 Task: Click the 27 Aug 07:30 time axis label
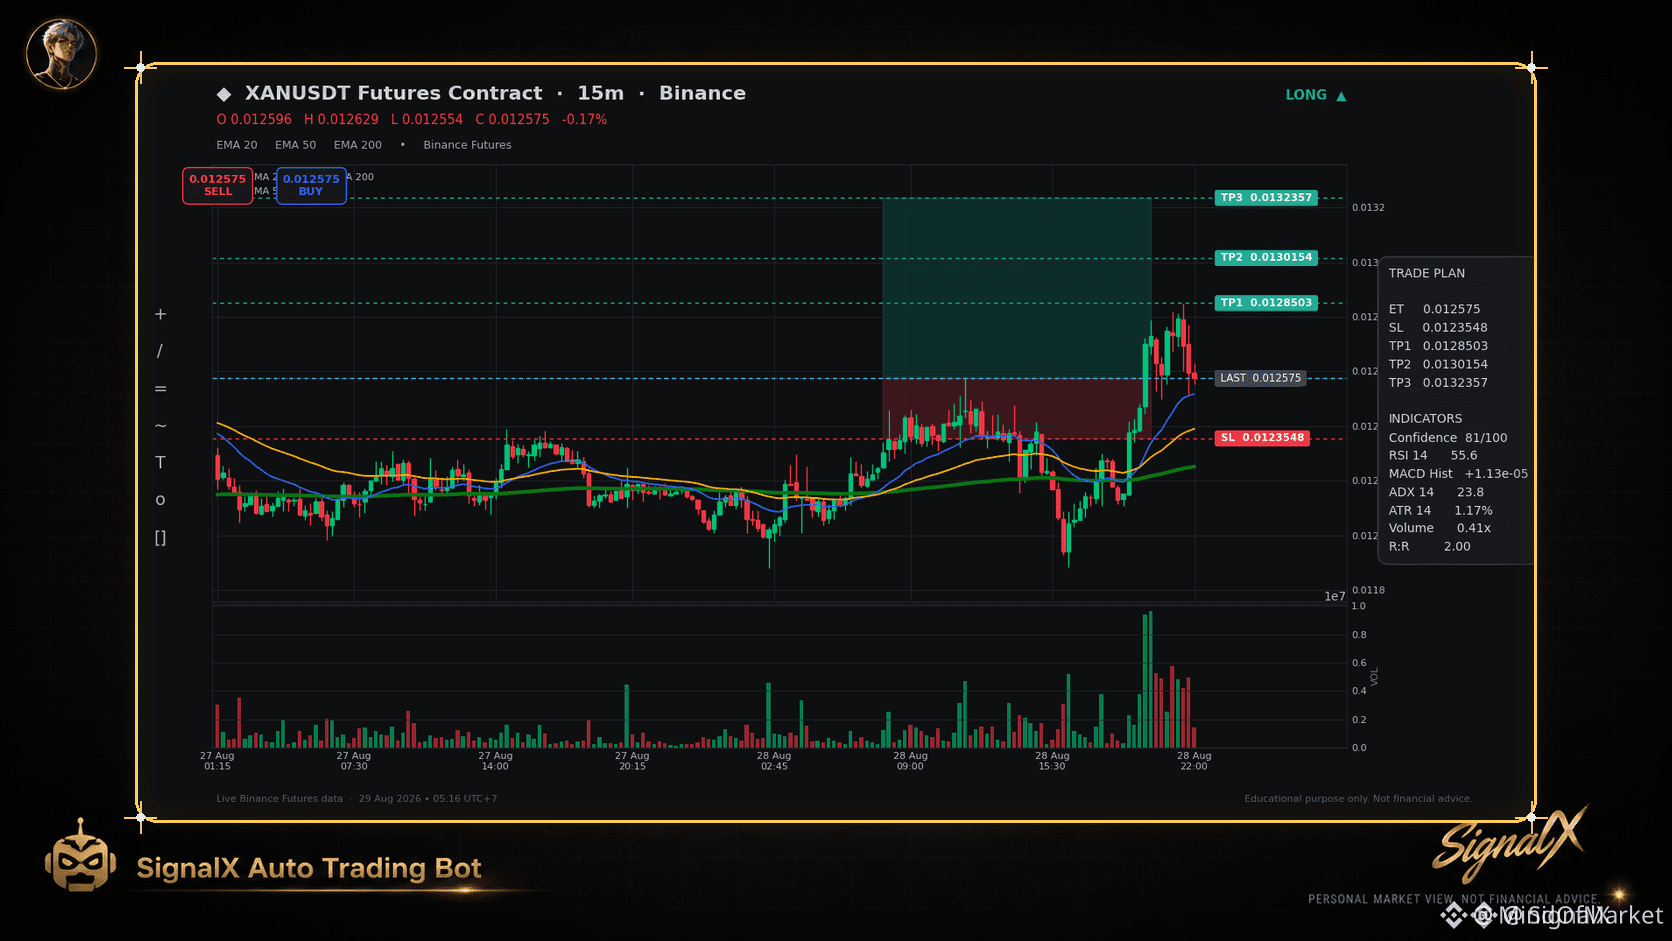354,761
